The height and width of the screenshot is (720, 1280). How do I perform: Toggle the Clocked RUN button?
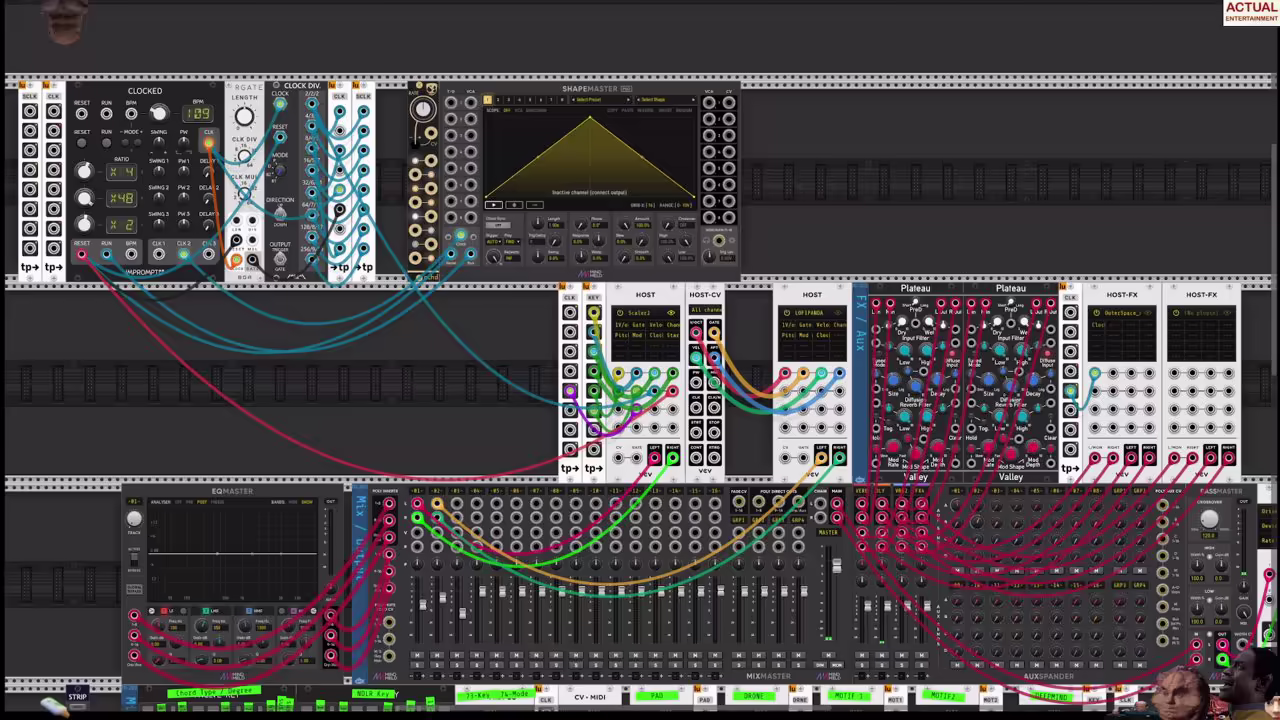point(106,143)
